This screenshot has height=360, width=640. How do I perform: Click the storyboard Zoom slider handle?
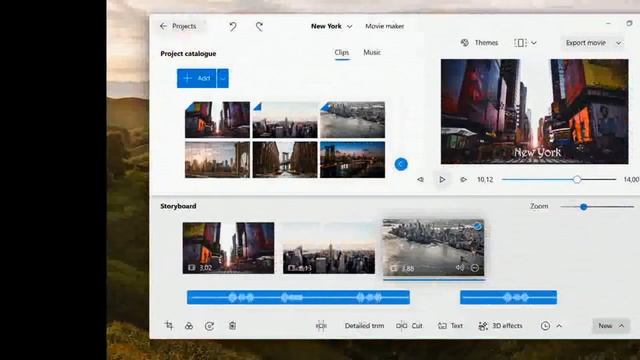pyautogui.click(x=584, y=207)
